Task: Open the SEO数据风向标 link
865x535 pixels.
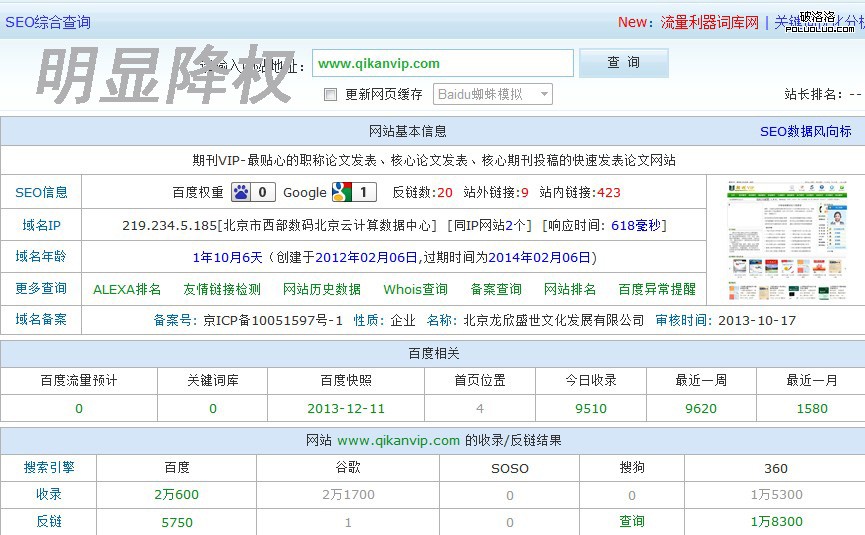Action: pyautogui.click(x=805, y=131)
